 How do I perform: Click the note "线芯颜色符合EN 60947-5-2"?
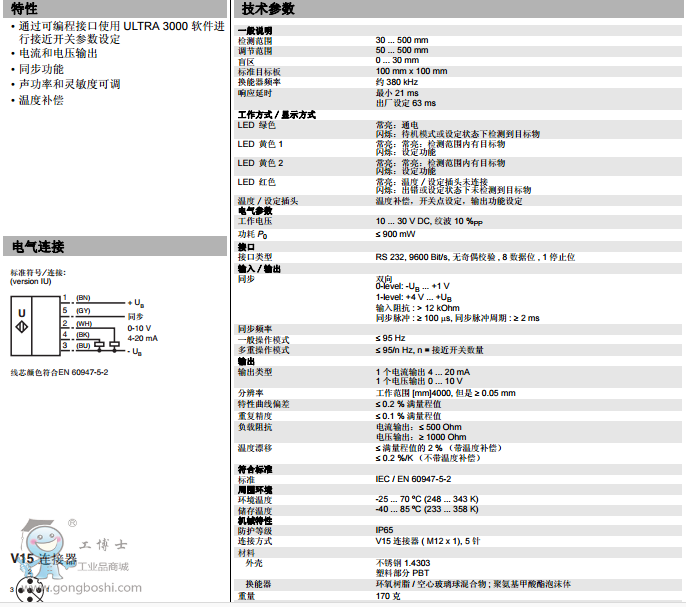coord(59,372)
